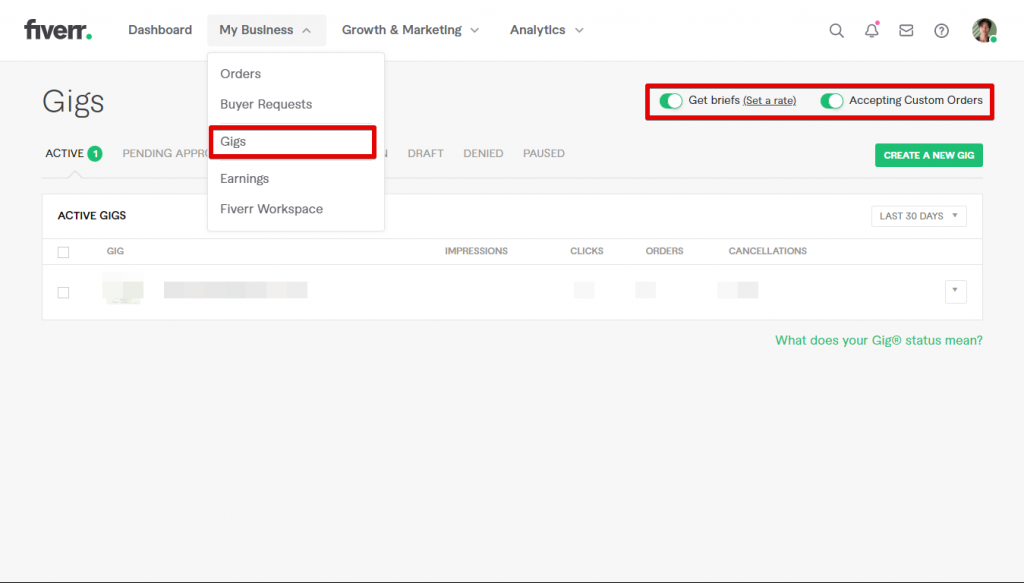Open the Set a rate link
1024x583 pixels.
tap(769, 101)
